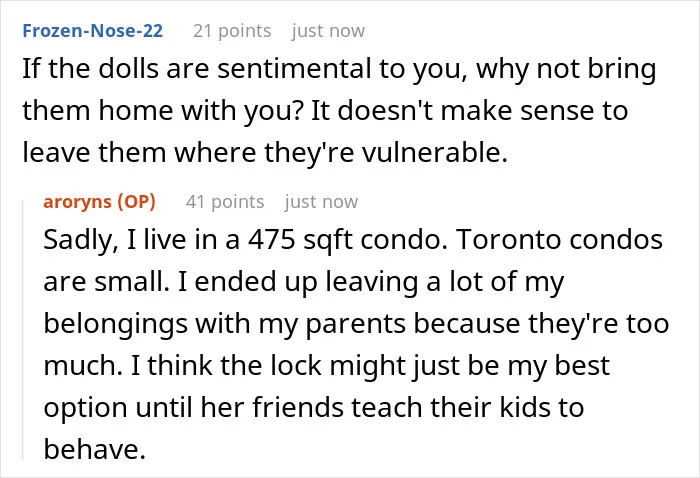Image resolution: width=700 pixels, height=478 pixels.
Task: Click the phrase 'leave them where they're'
Action: (x=188, y=152)
